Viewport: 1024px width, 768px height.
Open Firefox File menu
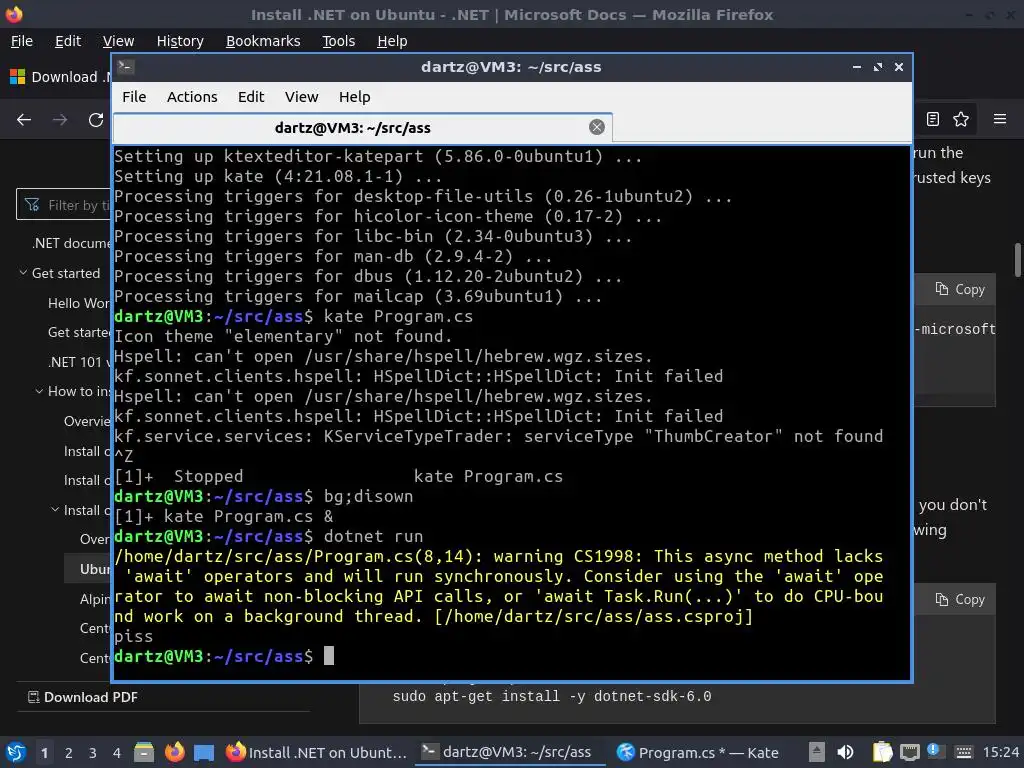click(22, 41)
